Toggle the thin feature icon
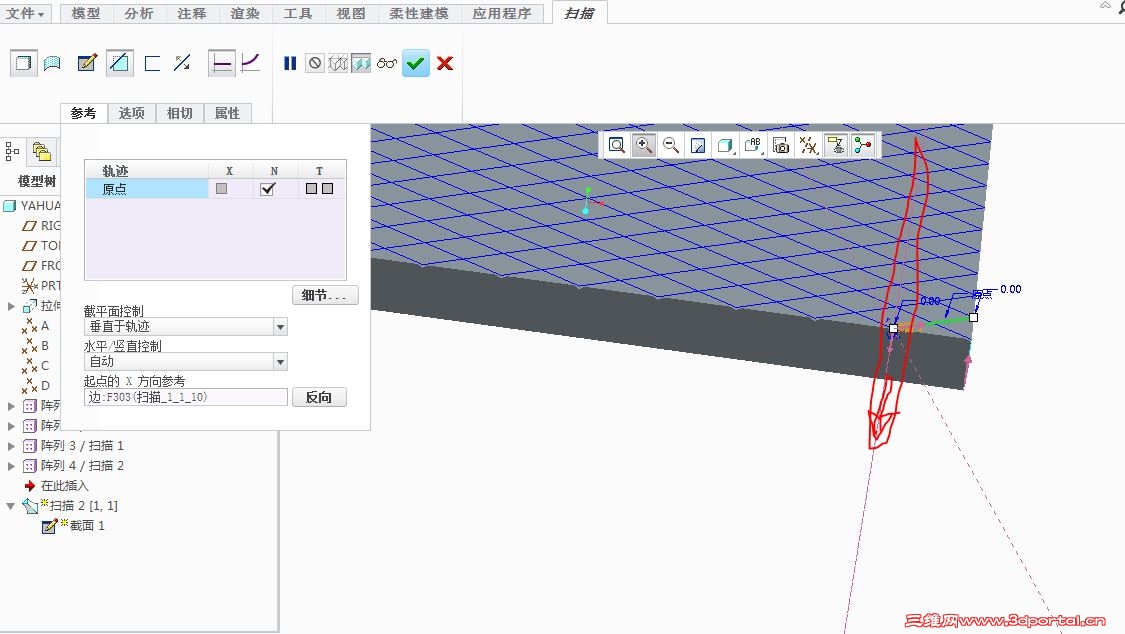 pyautogui.click(x=152, y=63)
